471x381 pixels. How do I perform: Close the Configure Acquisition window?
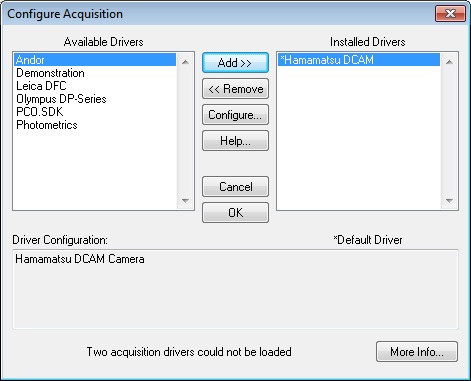(450, 13)
